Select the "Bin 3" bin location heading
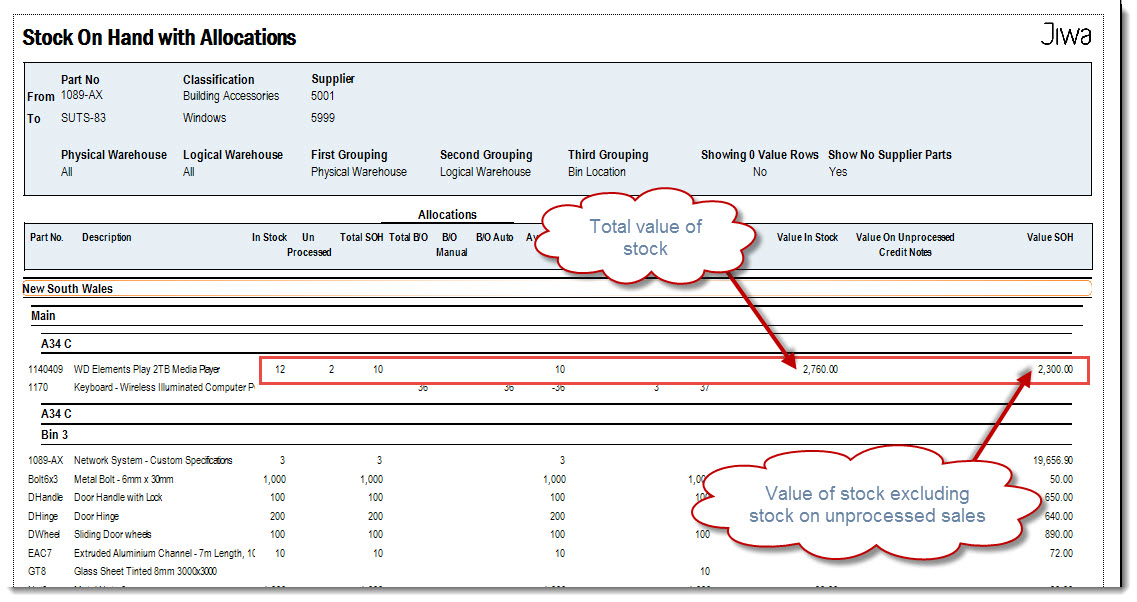The height and width of the screenshot is (602, 1137). tap(54, 434)
